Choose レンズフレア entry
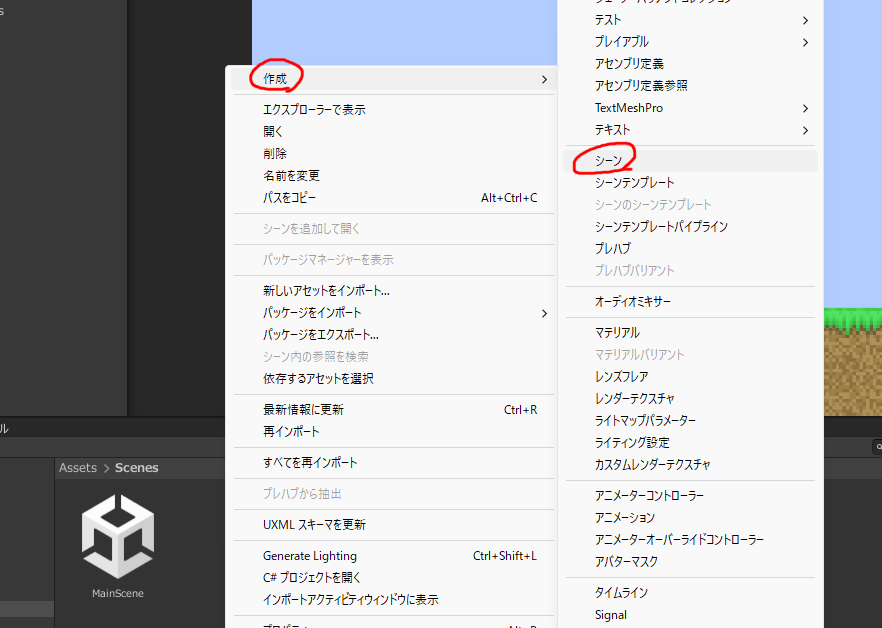 690,376
